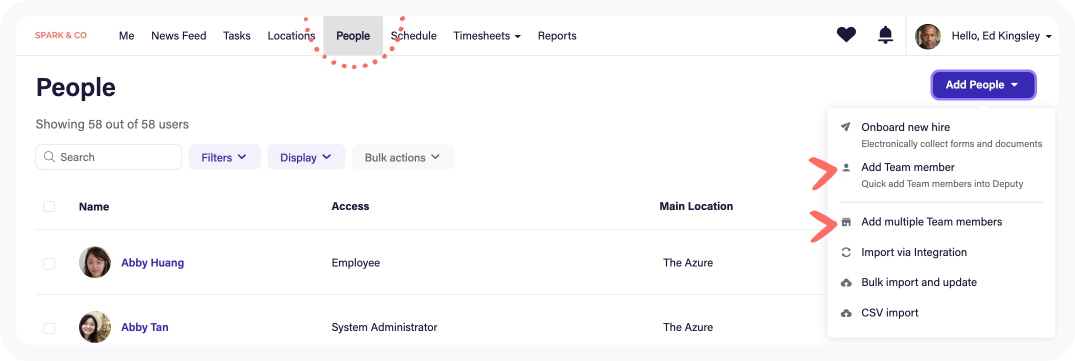Tick the select-all checkbox in header row
Screen dimensions: 1075x361
pyautogui.click(x=49, y=206)
